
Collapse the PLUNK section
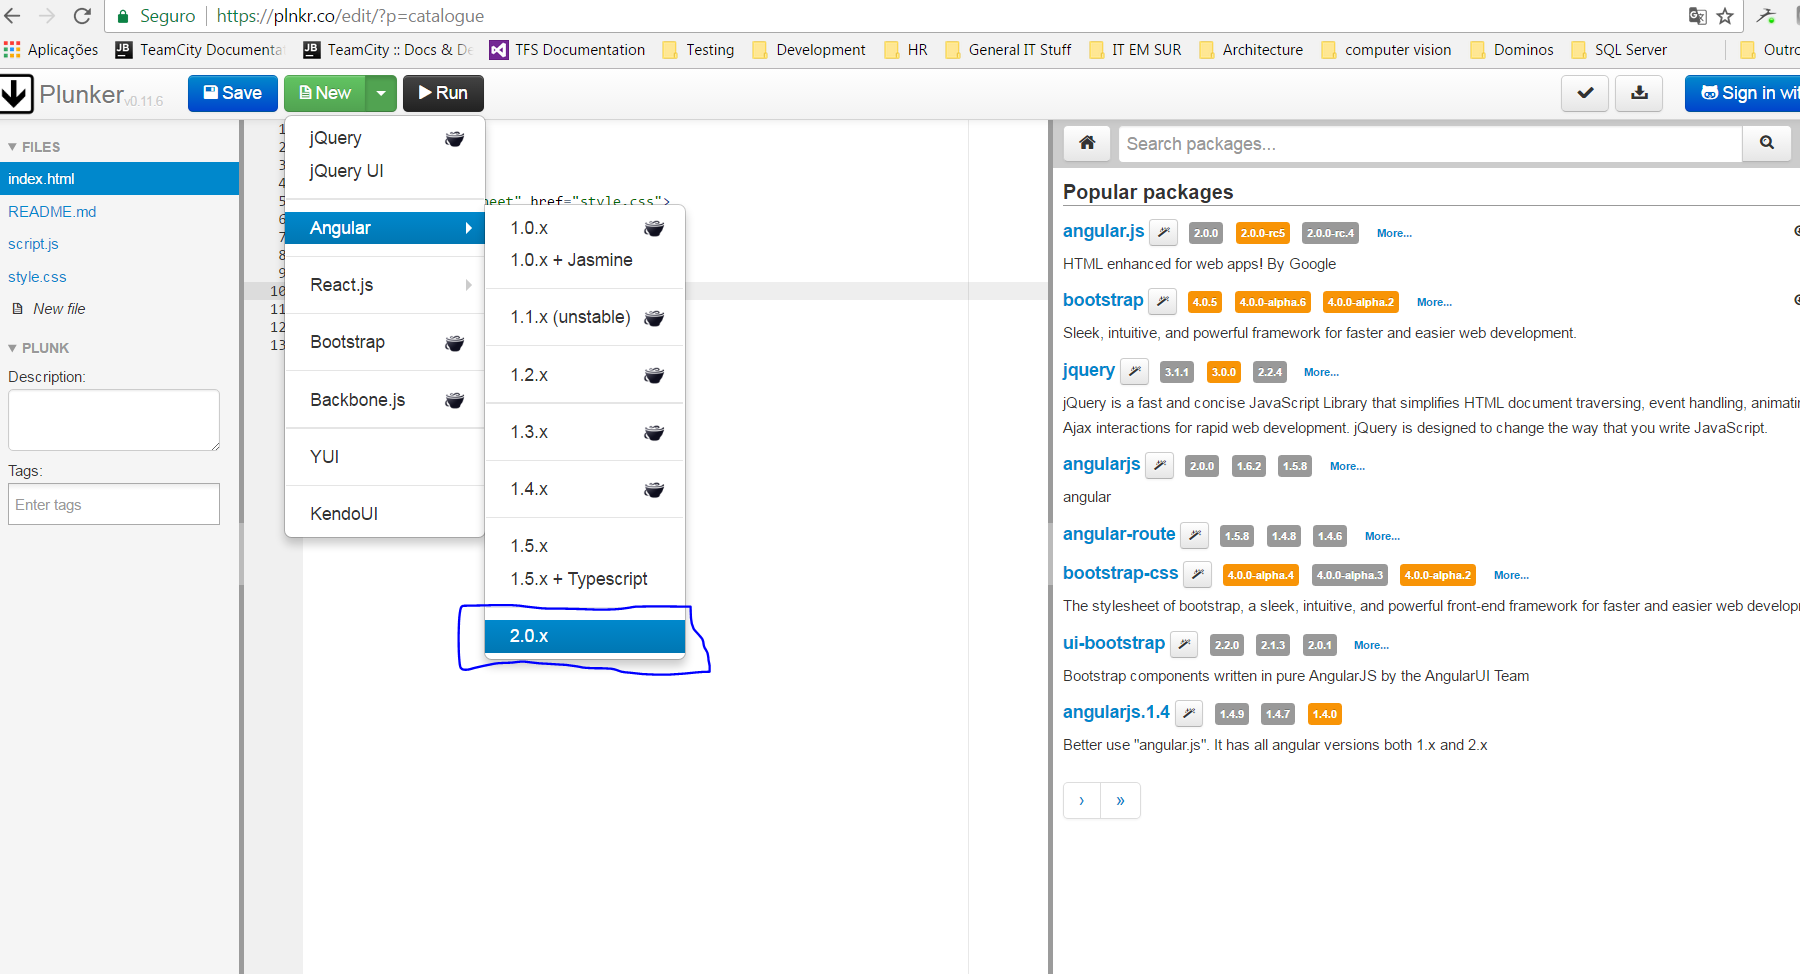(38, 348)
